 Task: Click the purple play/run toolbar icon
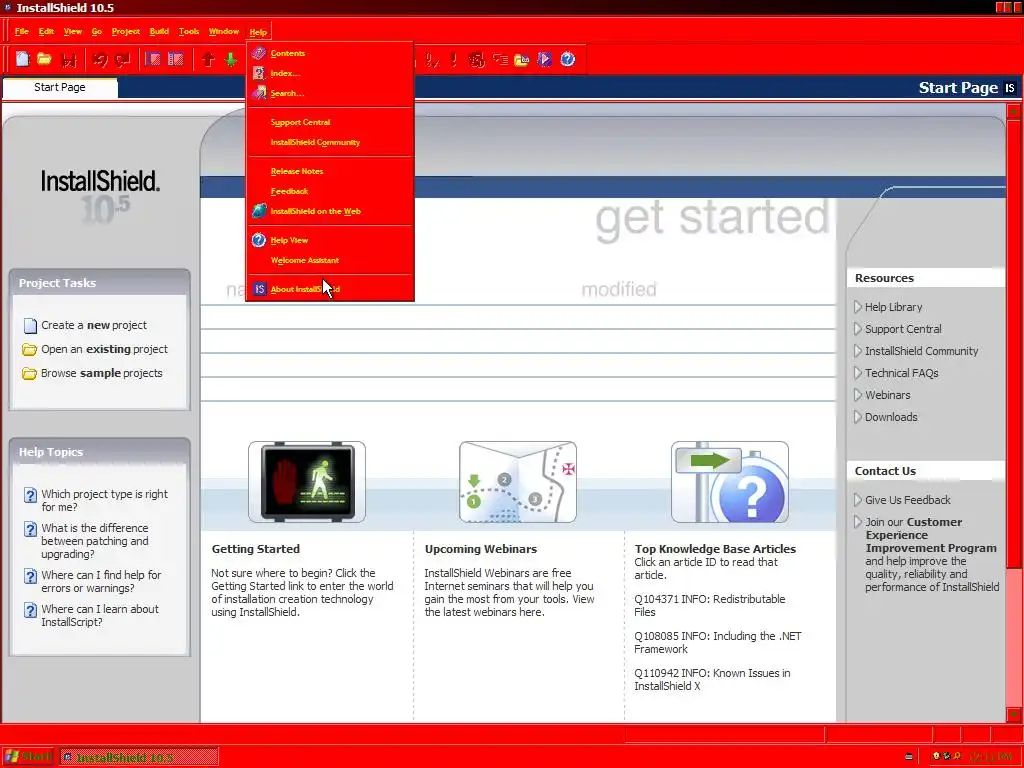point(545,59)
